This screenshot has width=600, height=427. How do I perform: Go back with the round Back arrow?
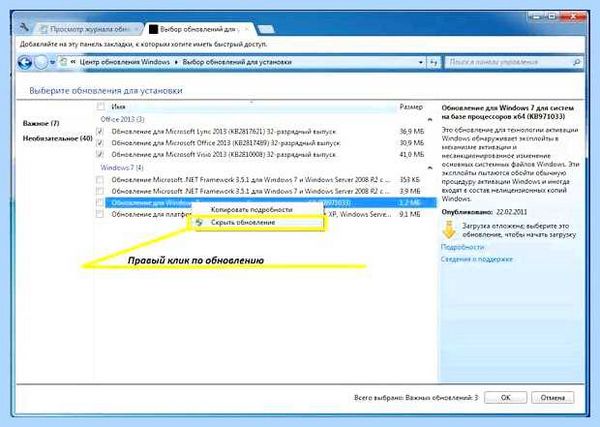(25, 62)
